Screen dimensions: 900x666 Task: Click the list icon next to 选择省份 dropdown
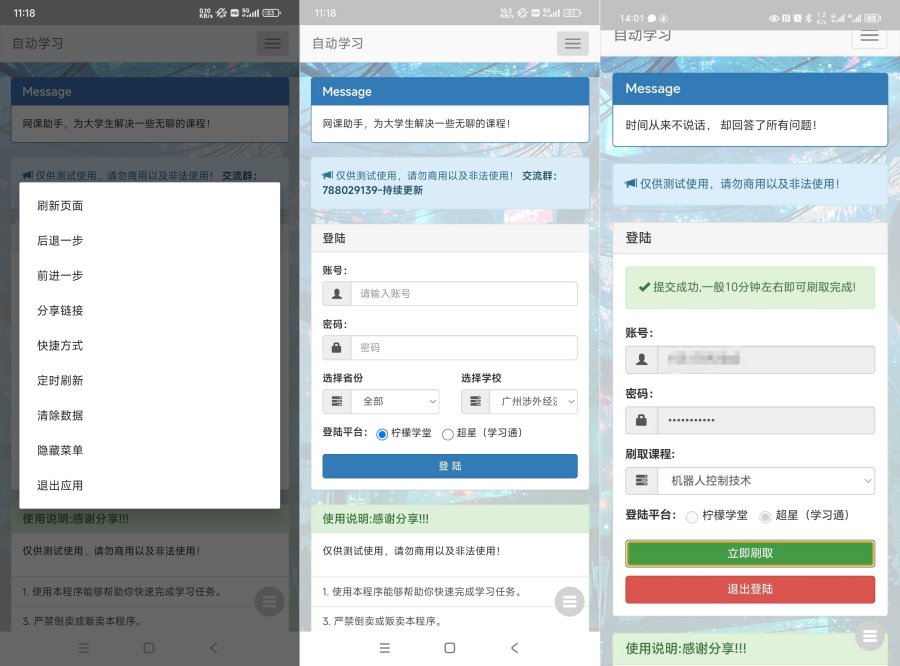pos(337,401)
